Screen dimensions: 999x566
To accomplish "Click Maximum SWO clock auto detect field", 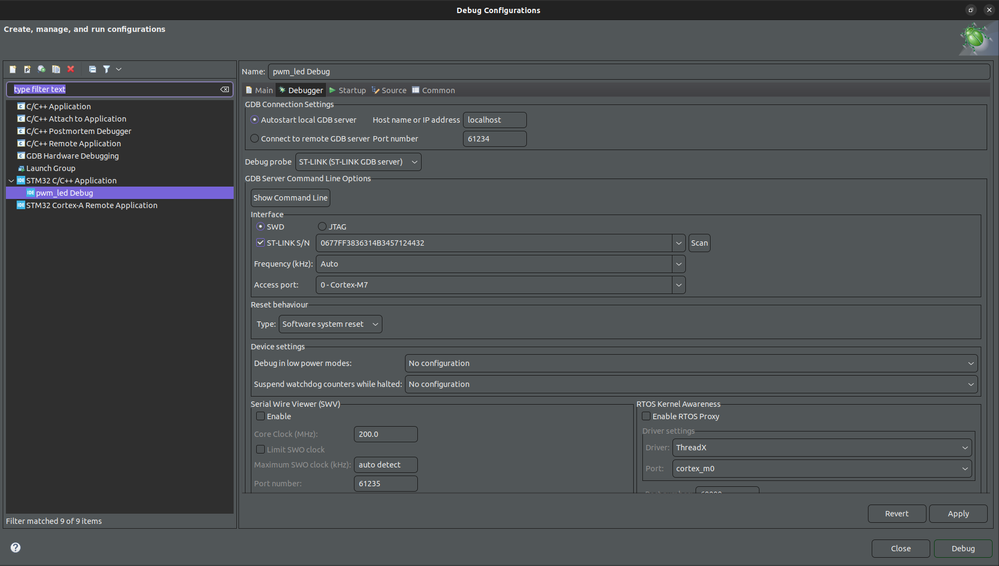I will point(385,465).
